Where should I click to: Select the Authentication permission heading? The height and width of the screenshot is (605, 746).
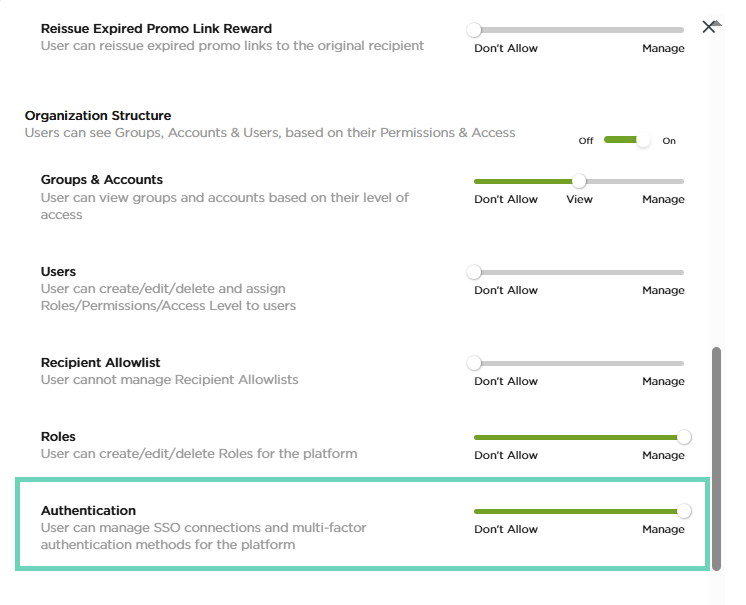tap(88, 510)
